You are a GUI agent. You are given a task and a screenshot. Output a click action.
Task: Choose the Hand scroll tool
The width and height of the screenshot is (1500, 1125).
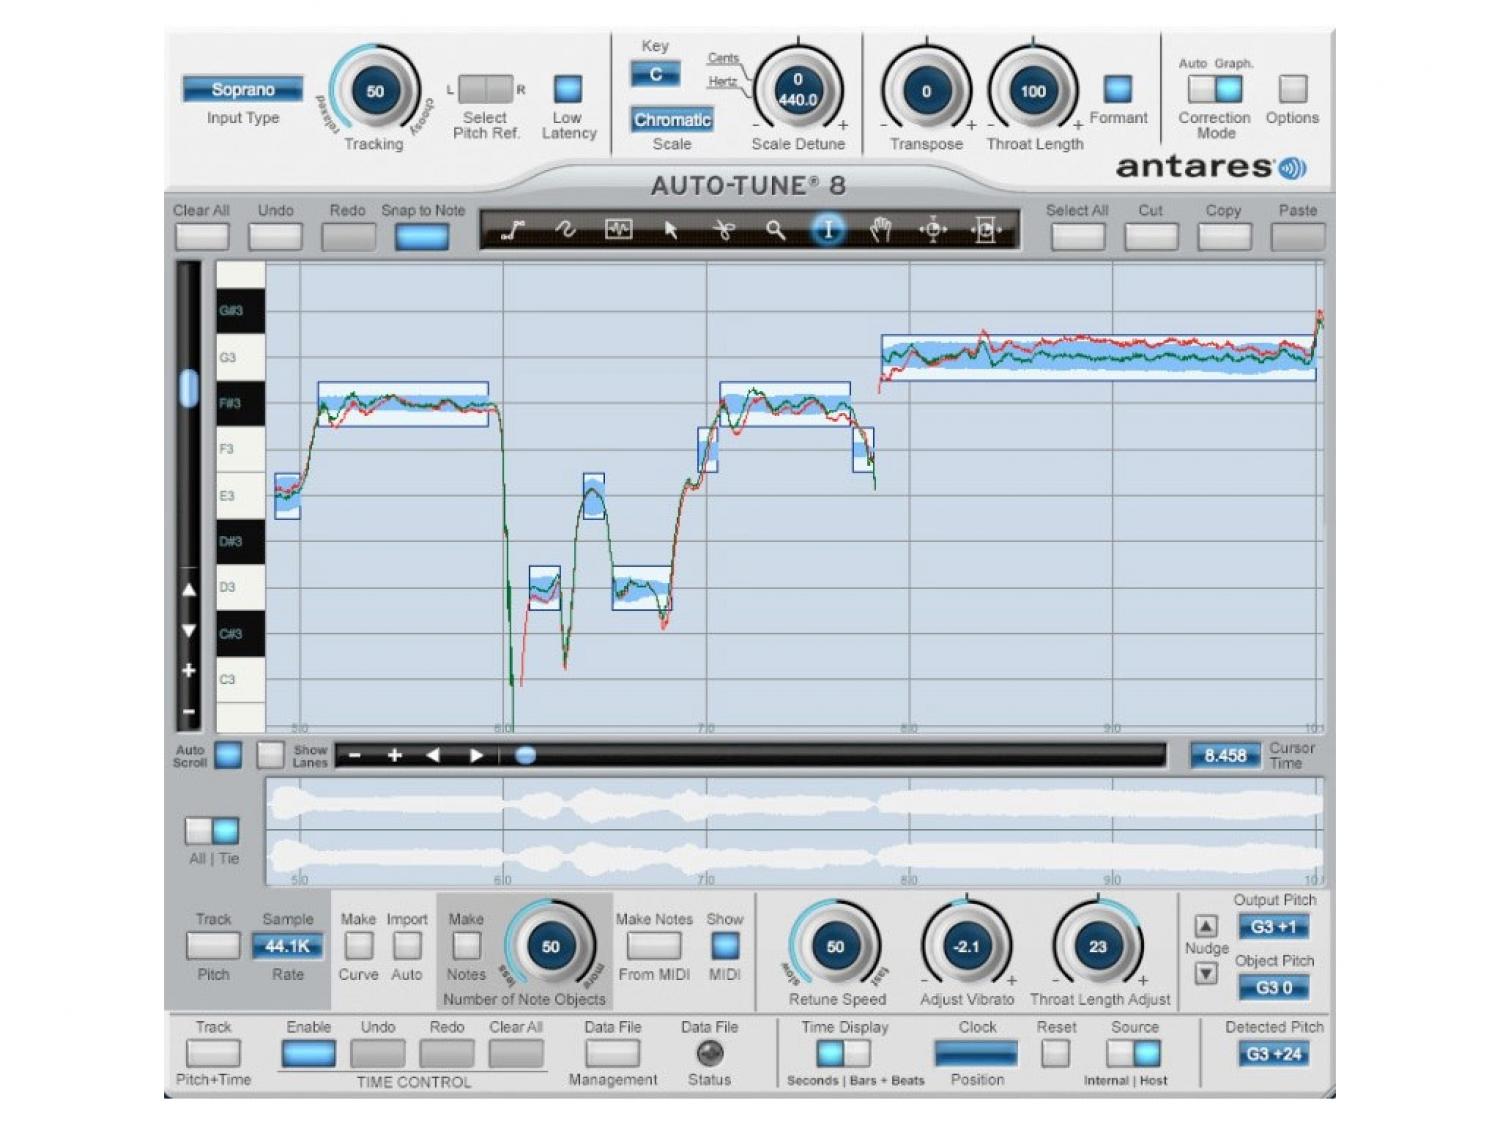880,231
